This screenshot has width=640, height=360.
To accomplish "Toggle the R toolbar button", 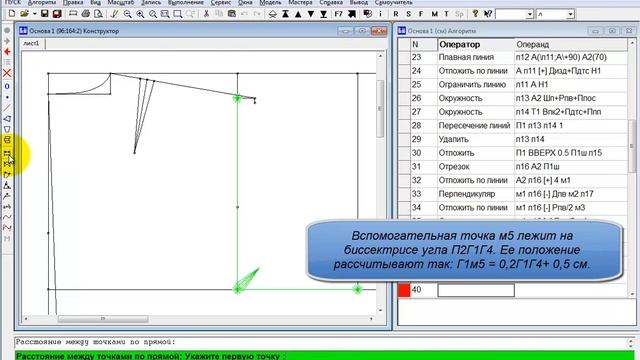I will [396, 14].
